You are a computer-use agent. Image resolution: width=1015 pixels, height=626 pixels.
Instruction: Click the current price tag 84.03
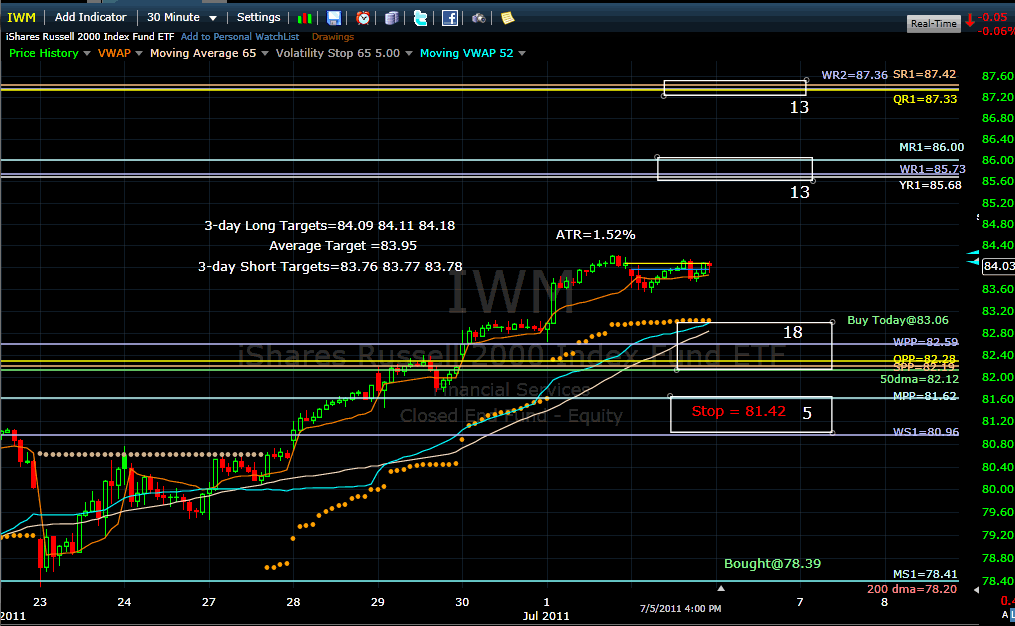click(998, 266)
